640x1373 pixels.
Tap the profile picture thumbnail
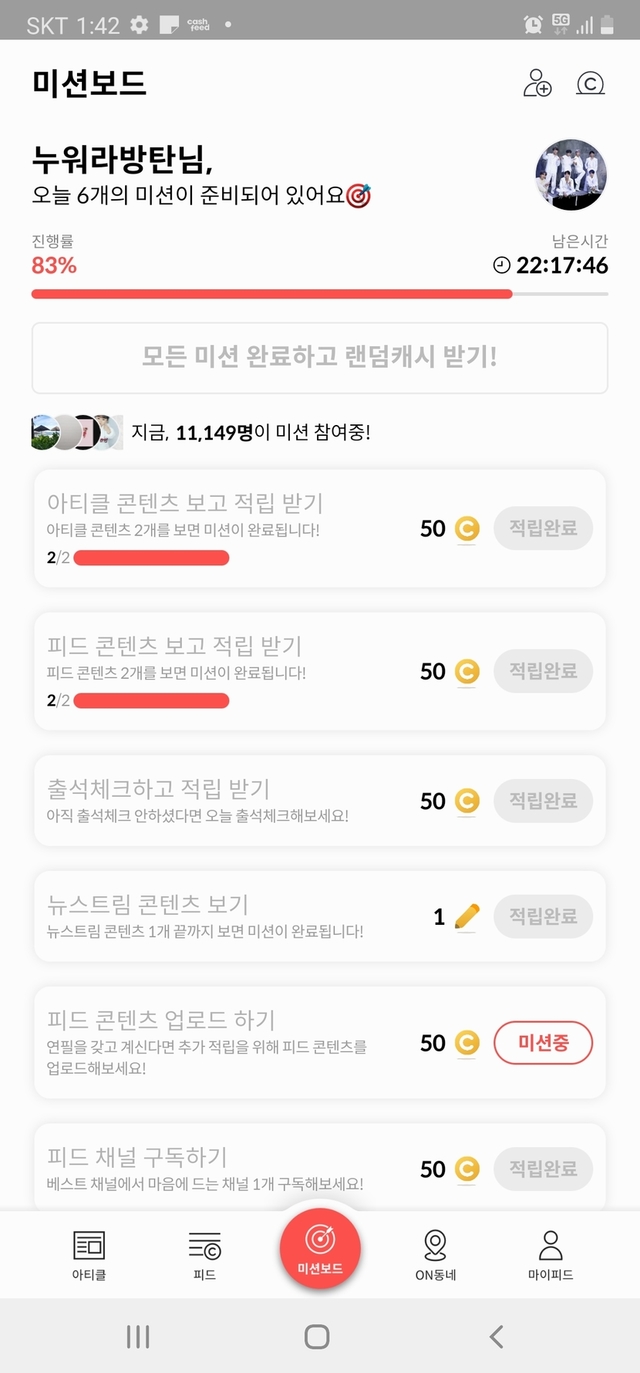pyautogui.click(x=571, y=174)
